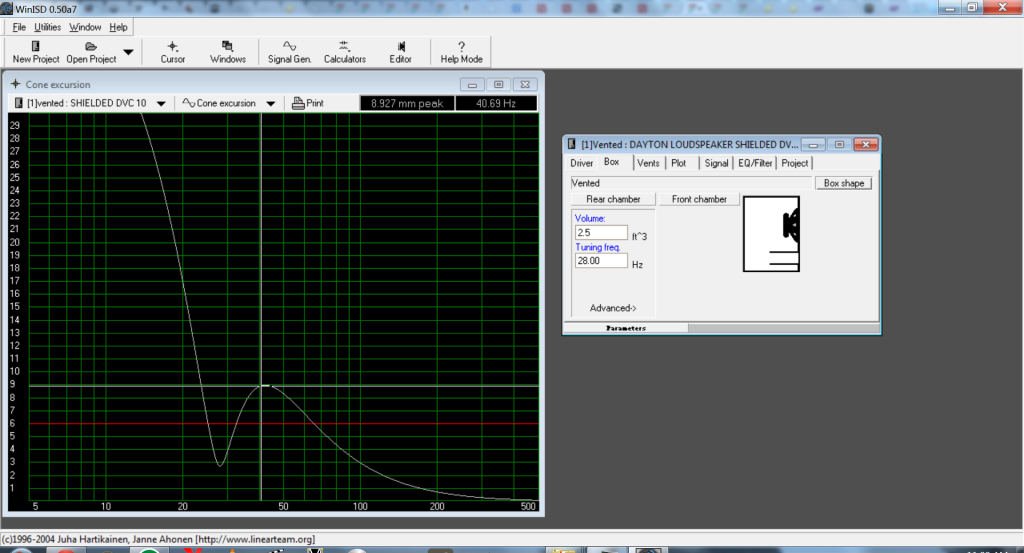Image resolution: width=1024 pixels, height=553 pixels.
Task: Open Project toolbar button
Action: pos(91,52)
